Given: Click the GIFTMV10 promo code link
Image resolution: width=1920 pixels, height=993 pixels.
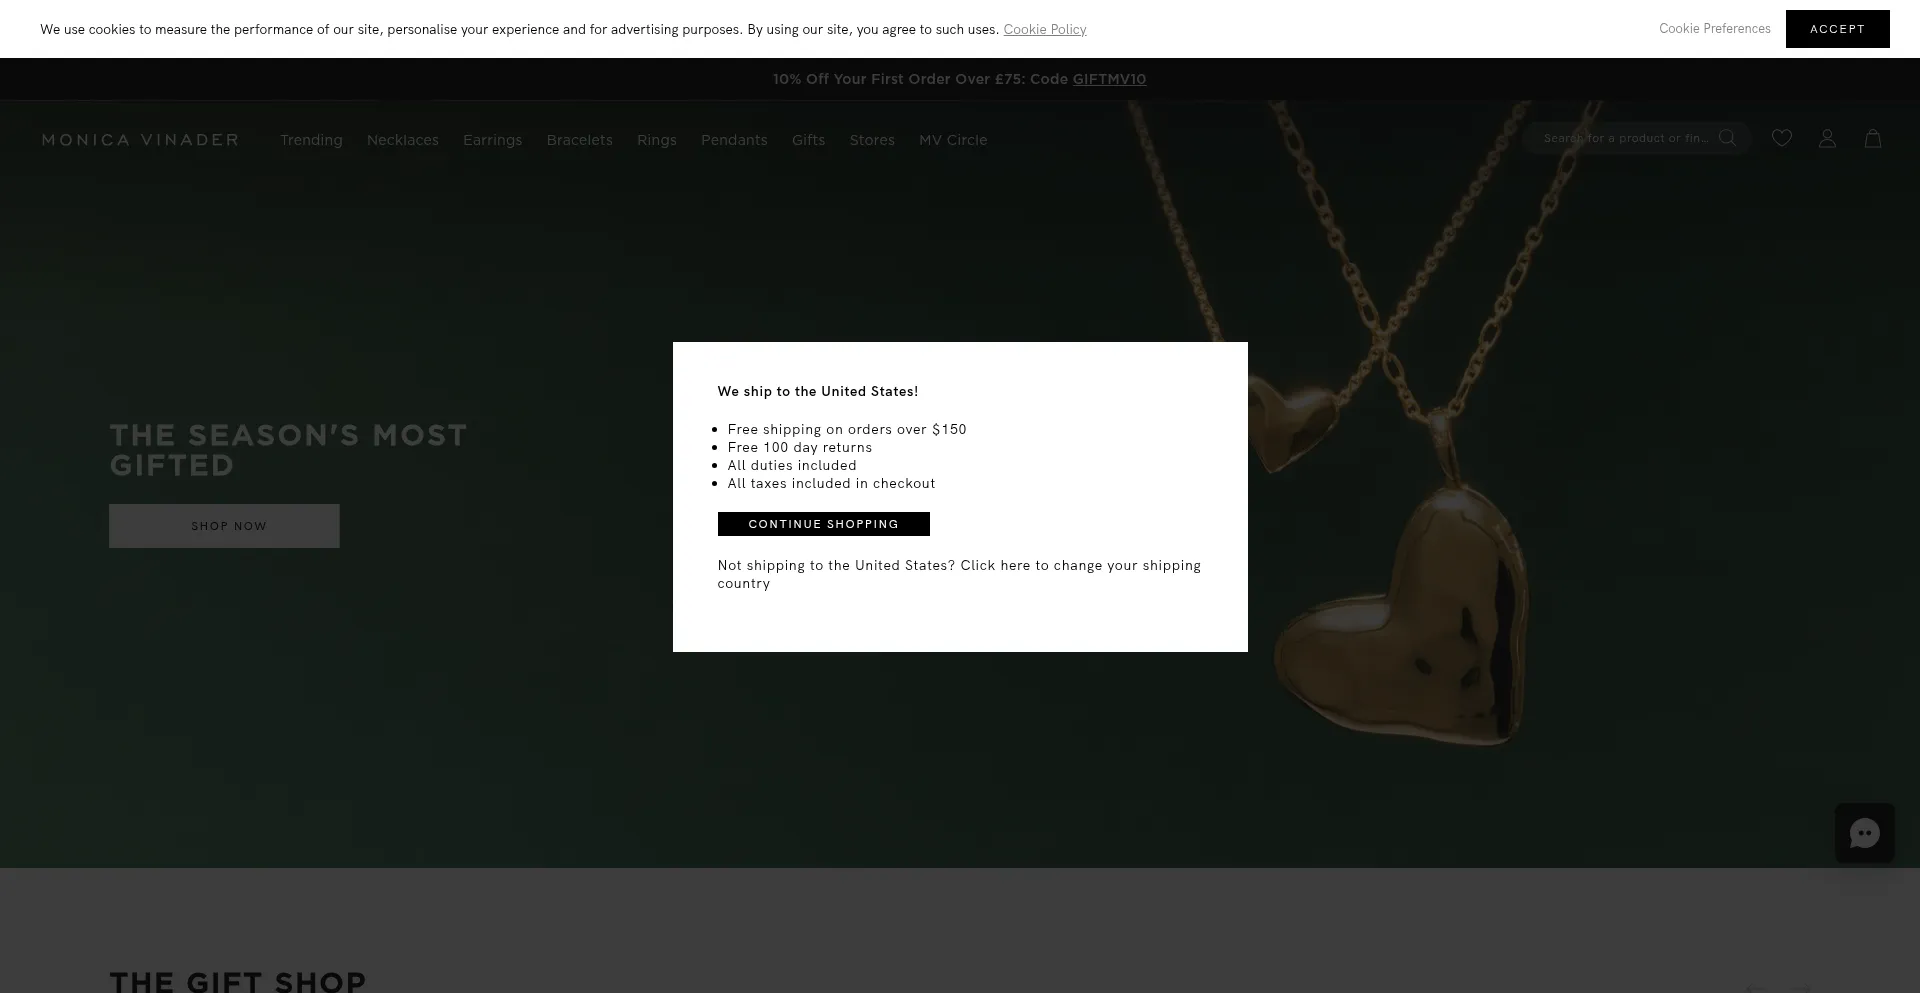Looking at the screenshot, I should point(1109,79).
